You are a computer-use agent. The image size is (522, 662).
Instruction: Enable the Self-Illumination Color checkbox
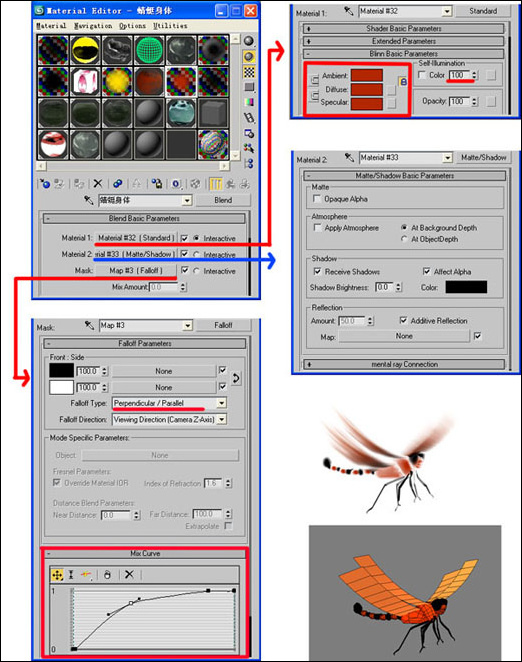click(x=422, y=75)
